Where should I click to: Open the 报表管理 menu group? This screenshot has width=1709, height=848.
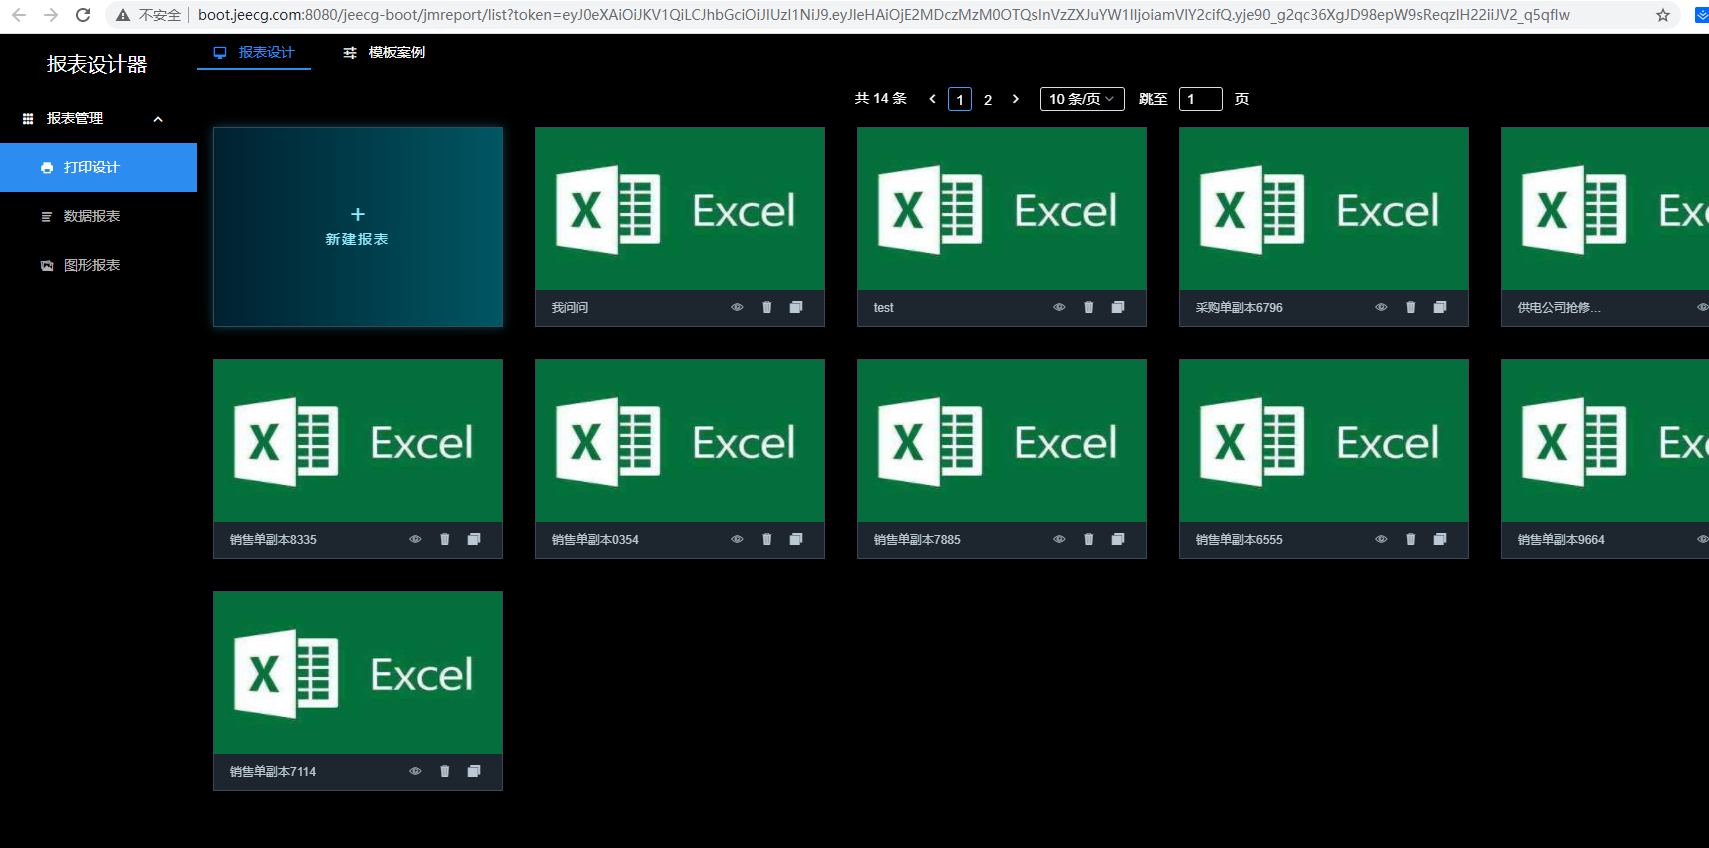tap(98, 118)
